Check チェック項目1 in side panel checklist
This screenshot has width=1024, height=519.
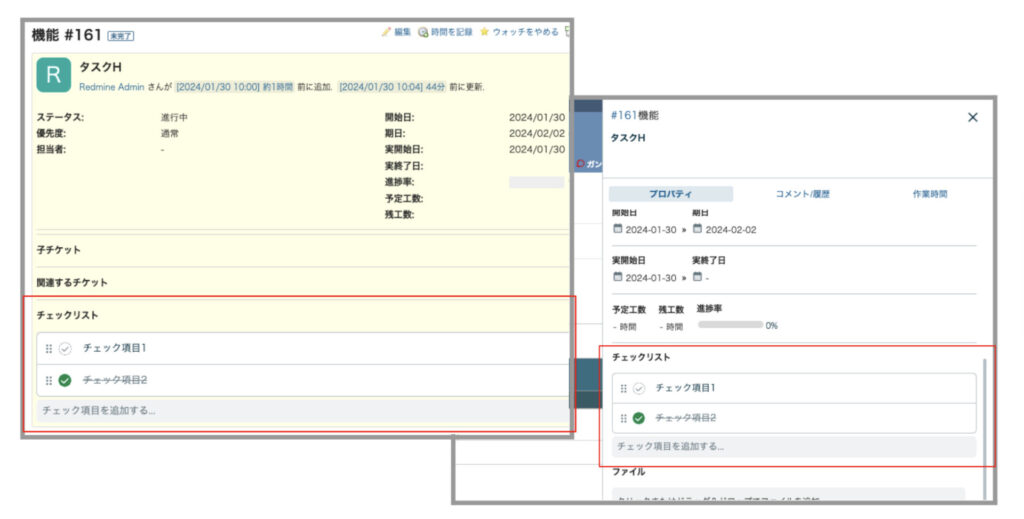(639, 388)
